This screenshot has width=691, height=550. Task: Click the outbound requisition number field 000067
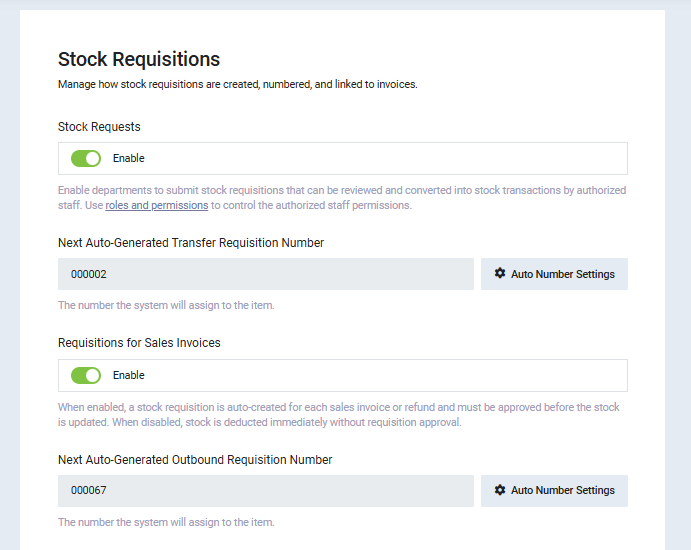click(265, 491)
